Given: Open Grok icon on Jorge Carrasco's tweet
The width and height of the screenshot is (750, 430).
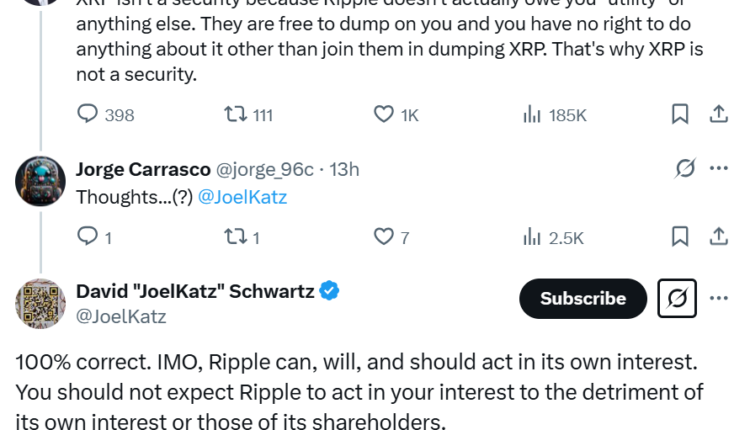Looking at the screenshot, I should coord(685,168).
